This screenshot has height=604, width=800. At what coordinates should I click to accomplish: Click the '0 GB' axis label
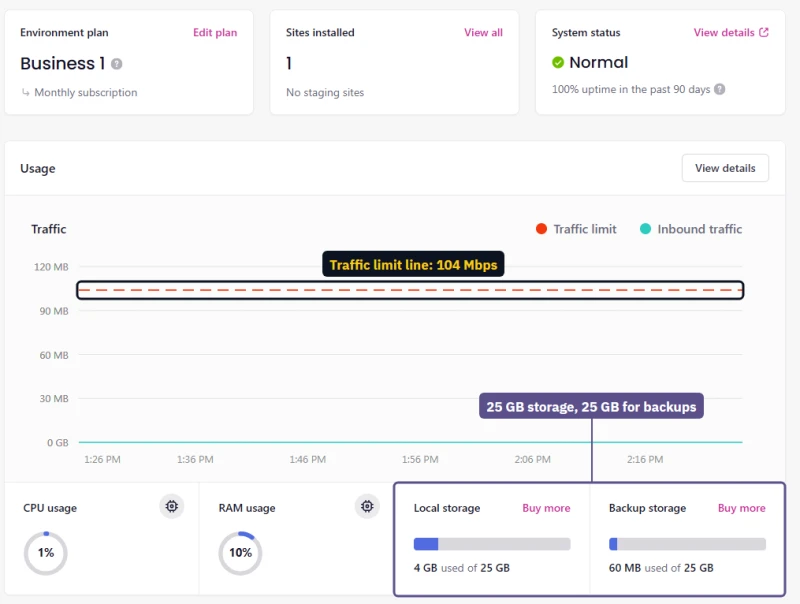click(x=58, y=443)
